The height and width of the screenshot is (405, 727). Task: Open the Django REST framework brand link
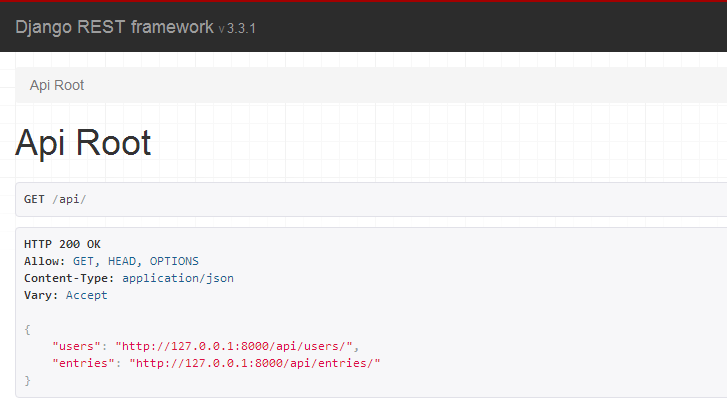click(114, 27)
